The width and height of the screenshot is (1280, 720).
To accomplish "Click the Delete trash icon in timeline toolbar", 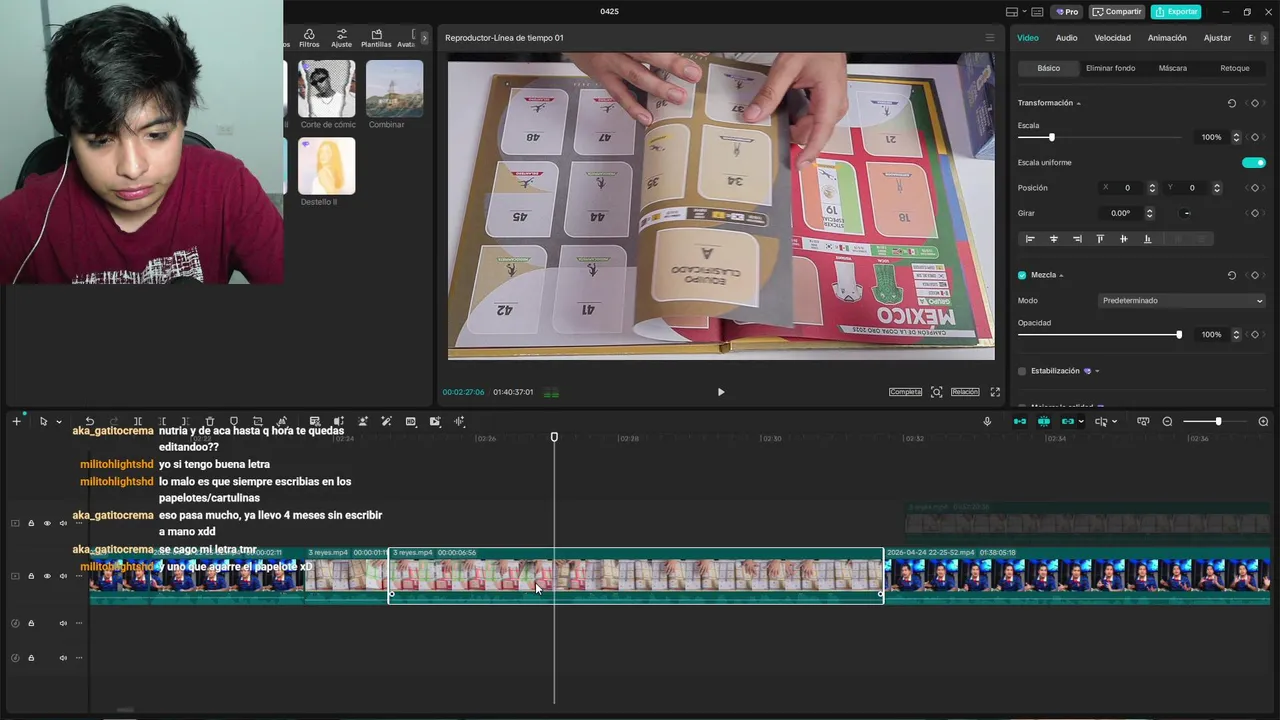I will pos(209,421).
